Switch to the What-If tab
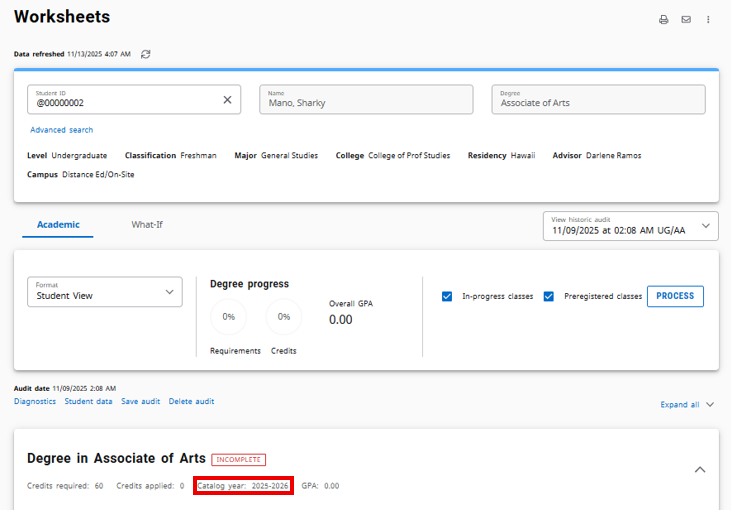The width and height of the screenshot is (731, 510). (147, 225)
